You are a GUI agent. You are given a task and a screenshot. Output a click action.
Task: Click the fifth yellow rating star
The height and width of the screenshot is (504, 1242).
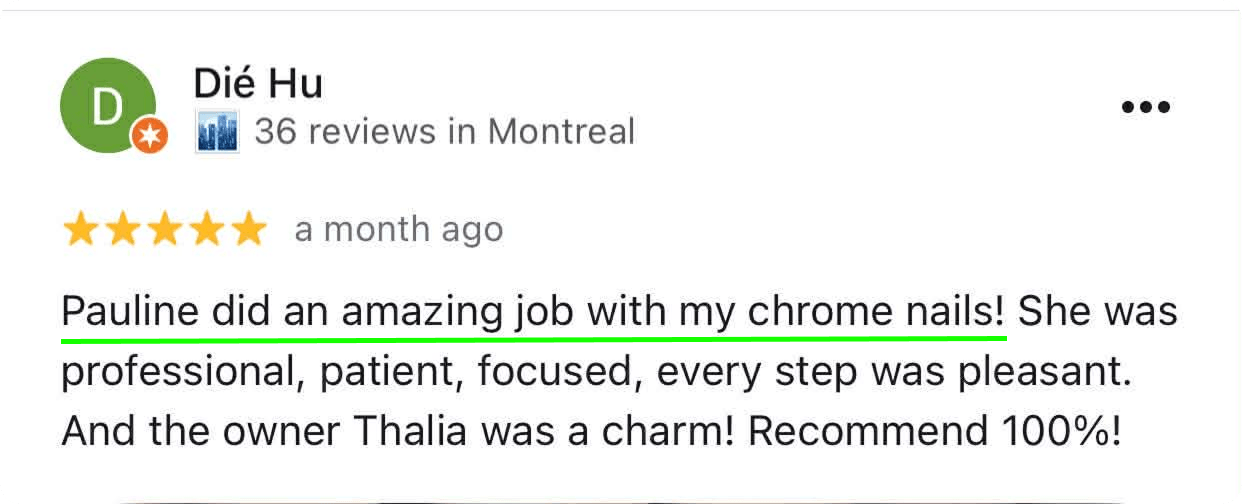coord(247,230)
